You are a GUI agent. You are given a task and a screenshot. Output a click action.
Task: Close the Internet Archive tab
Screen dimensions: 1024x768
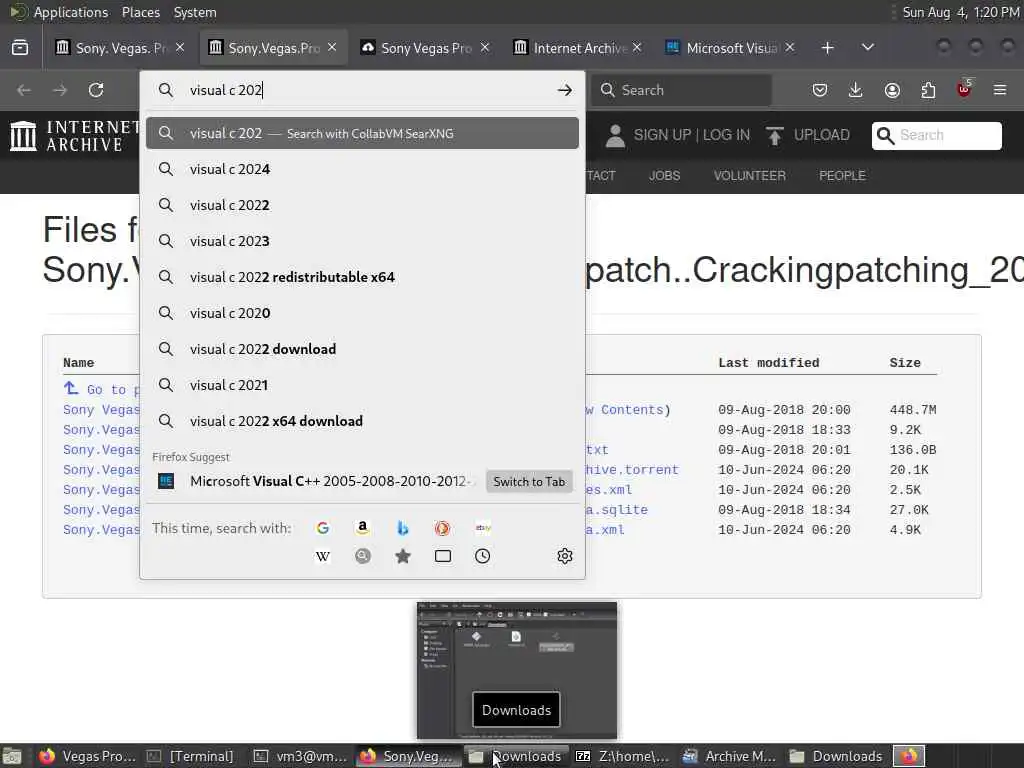tap(637, 48)
